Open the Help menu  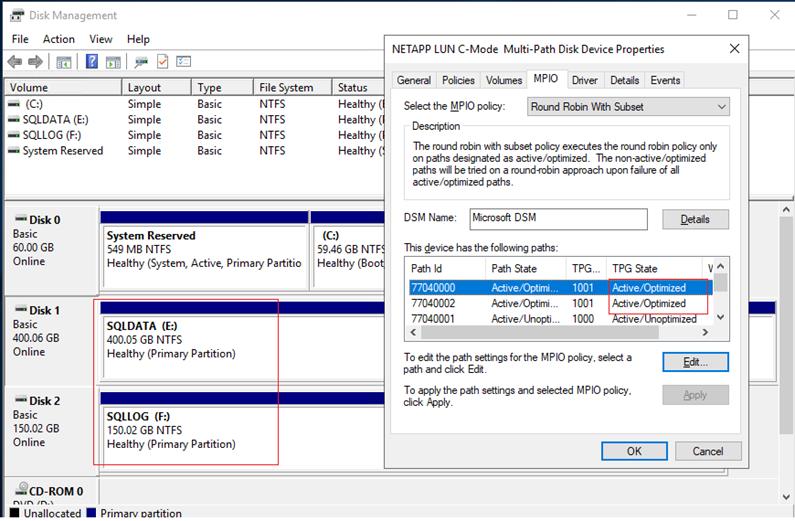click(x=138, y=39)
